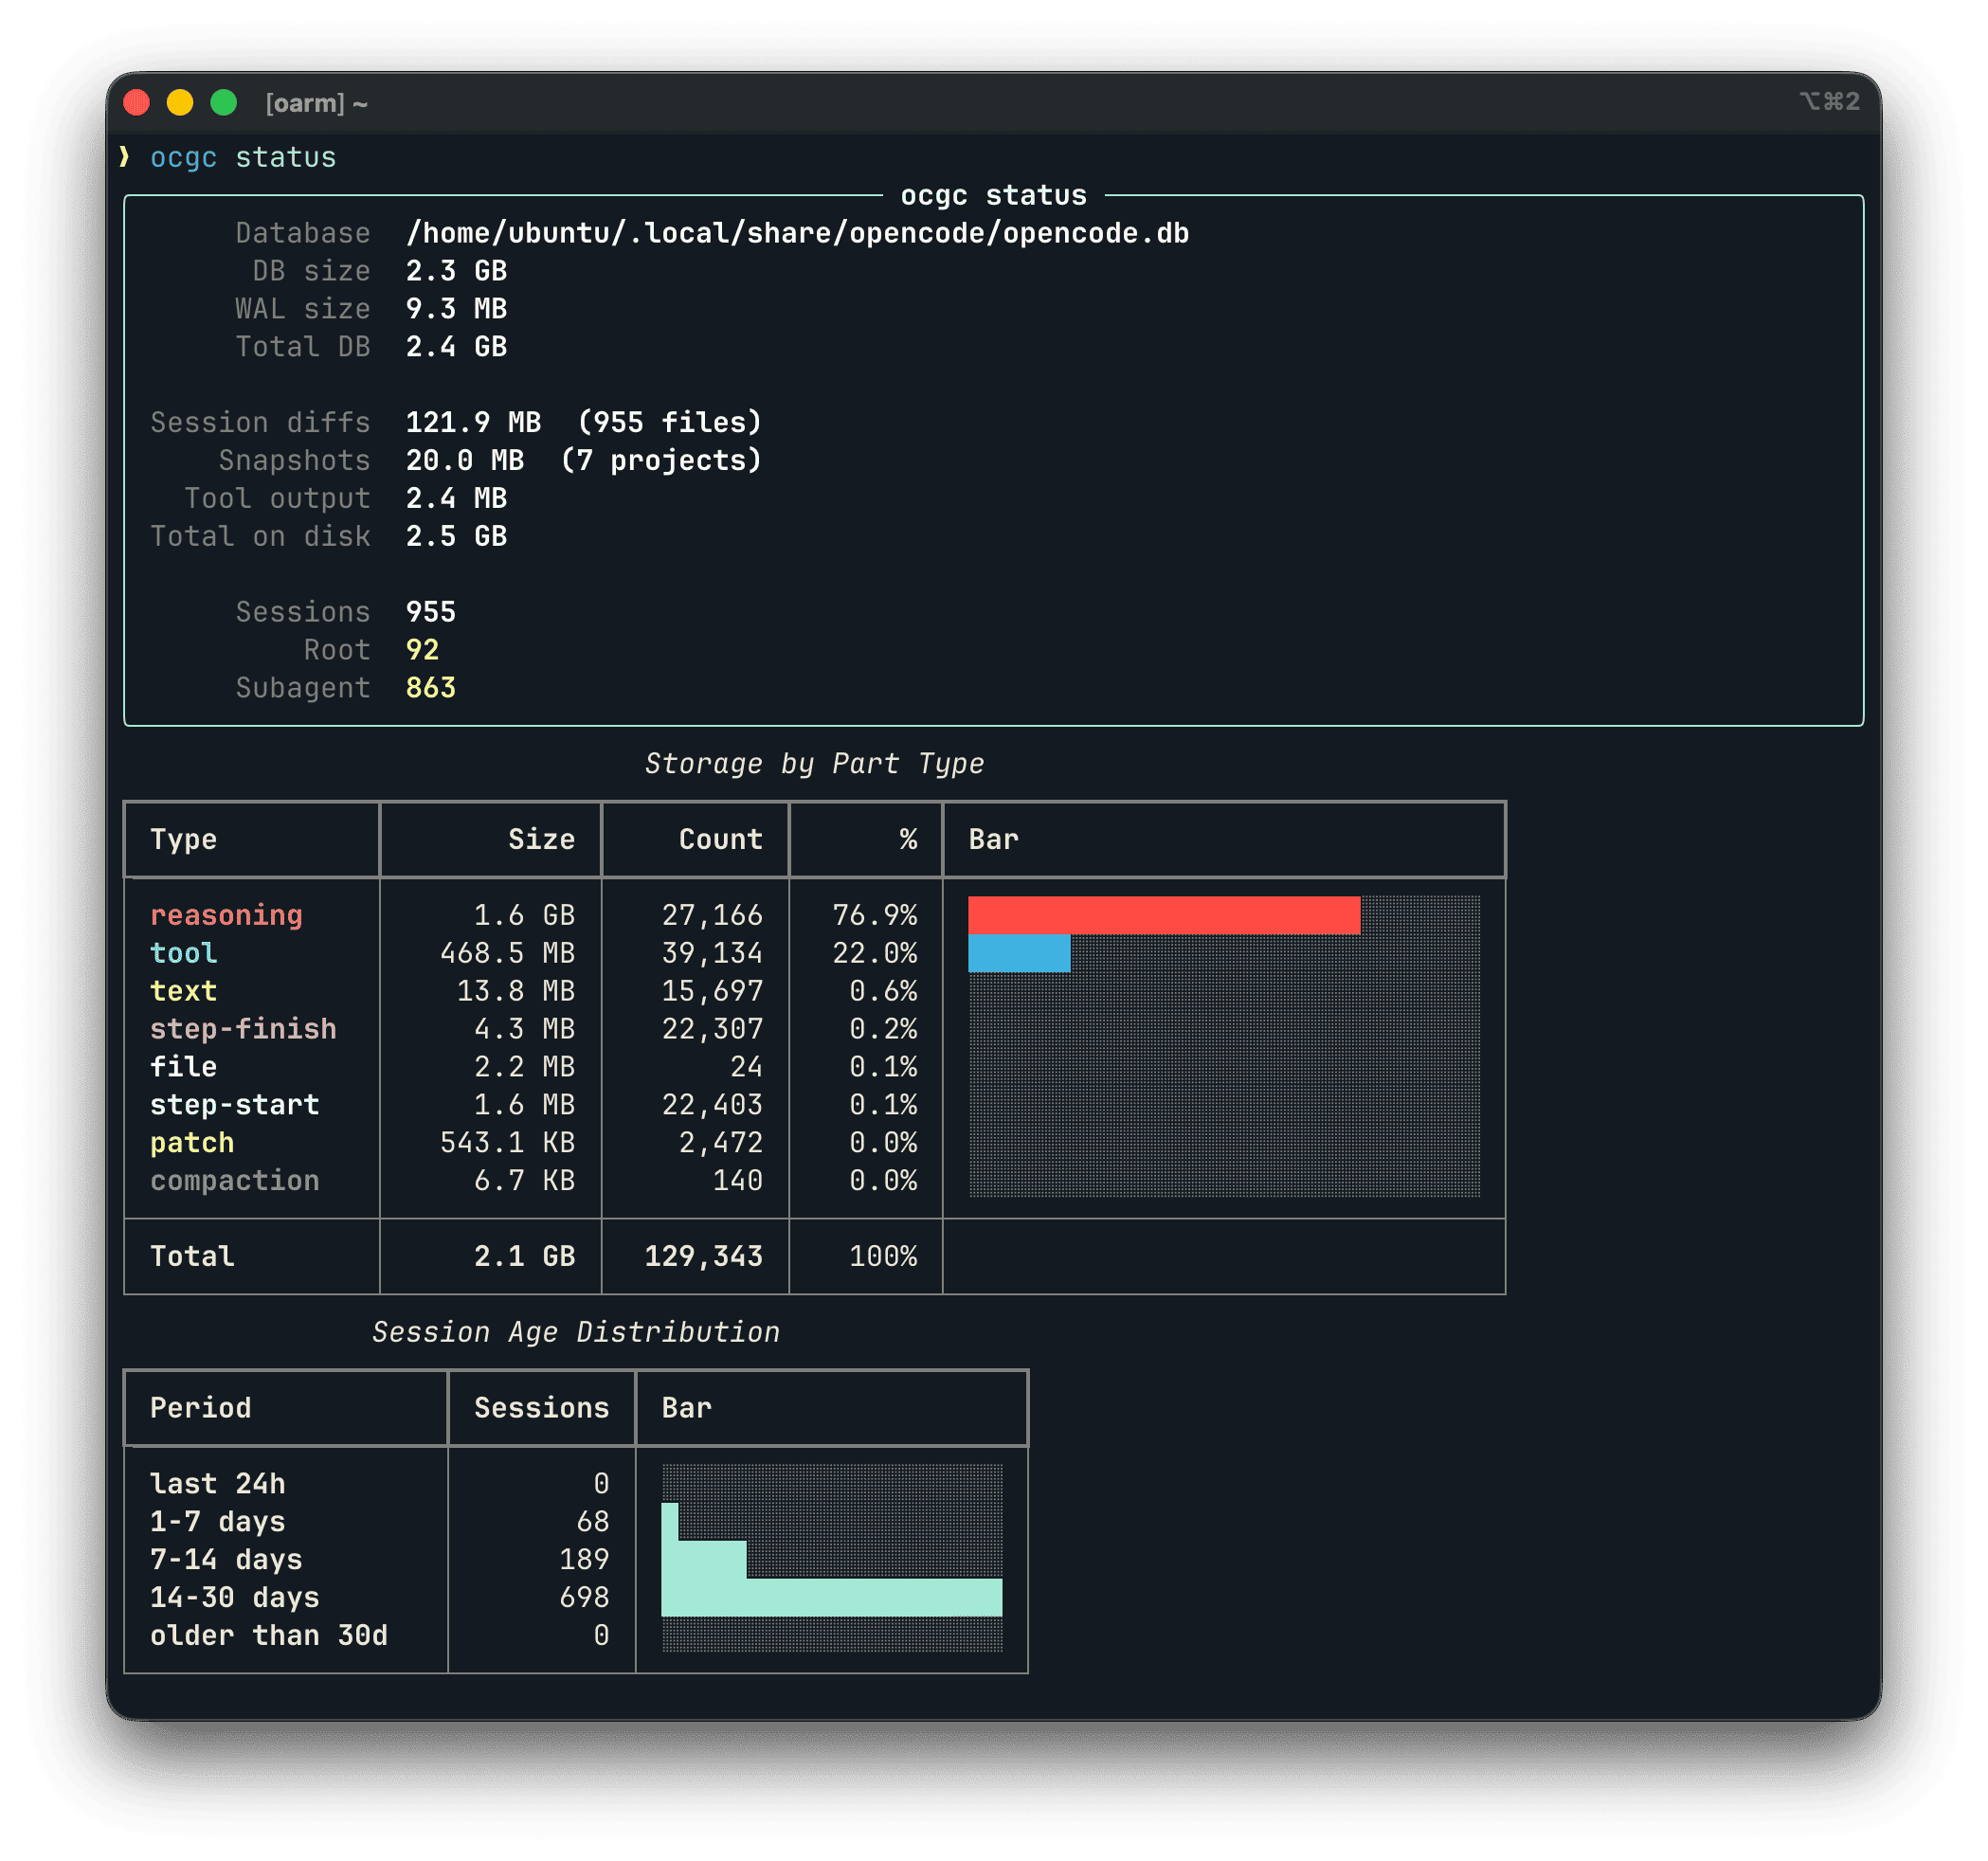Select the 'tool' type row label
This screenshot has height=1861, width=1988.
coord(184,953)
